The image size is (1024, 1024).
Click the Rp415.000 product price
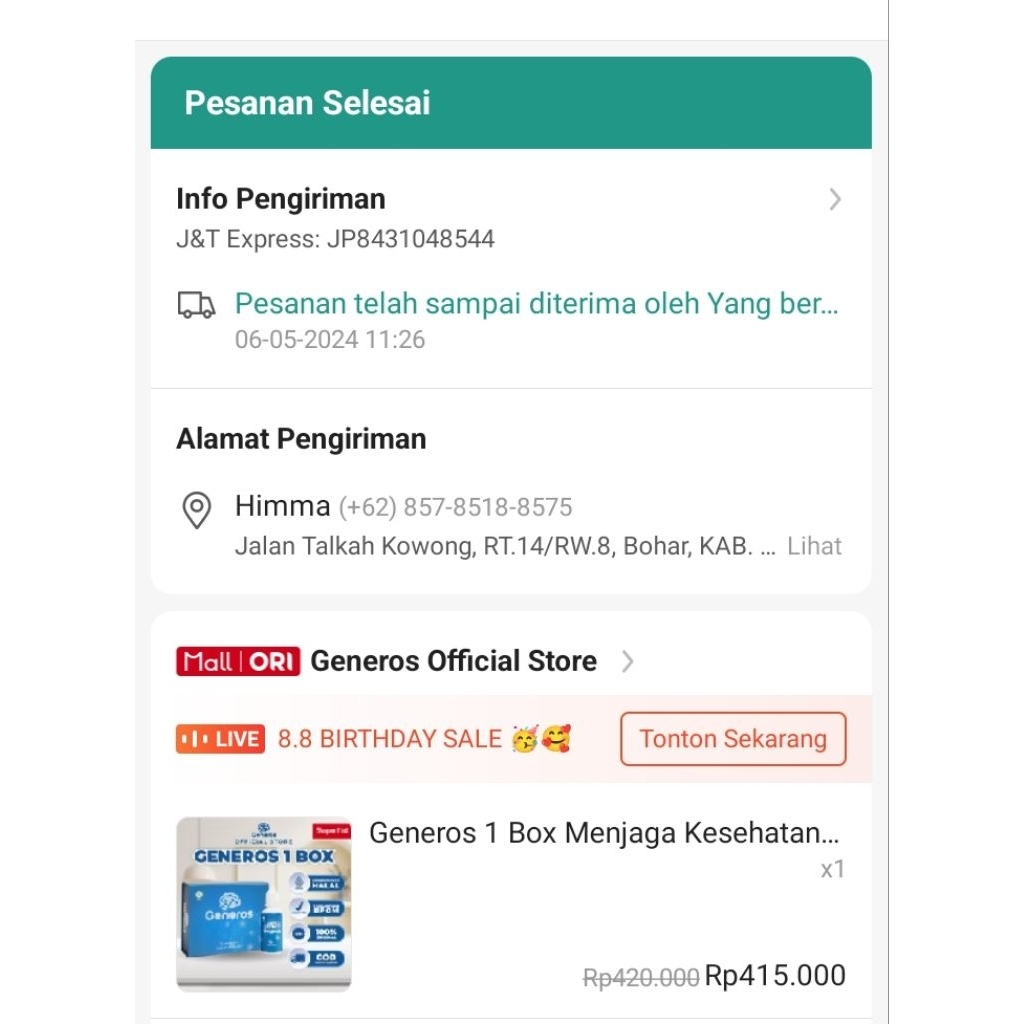(775, 975)
